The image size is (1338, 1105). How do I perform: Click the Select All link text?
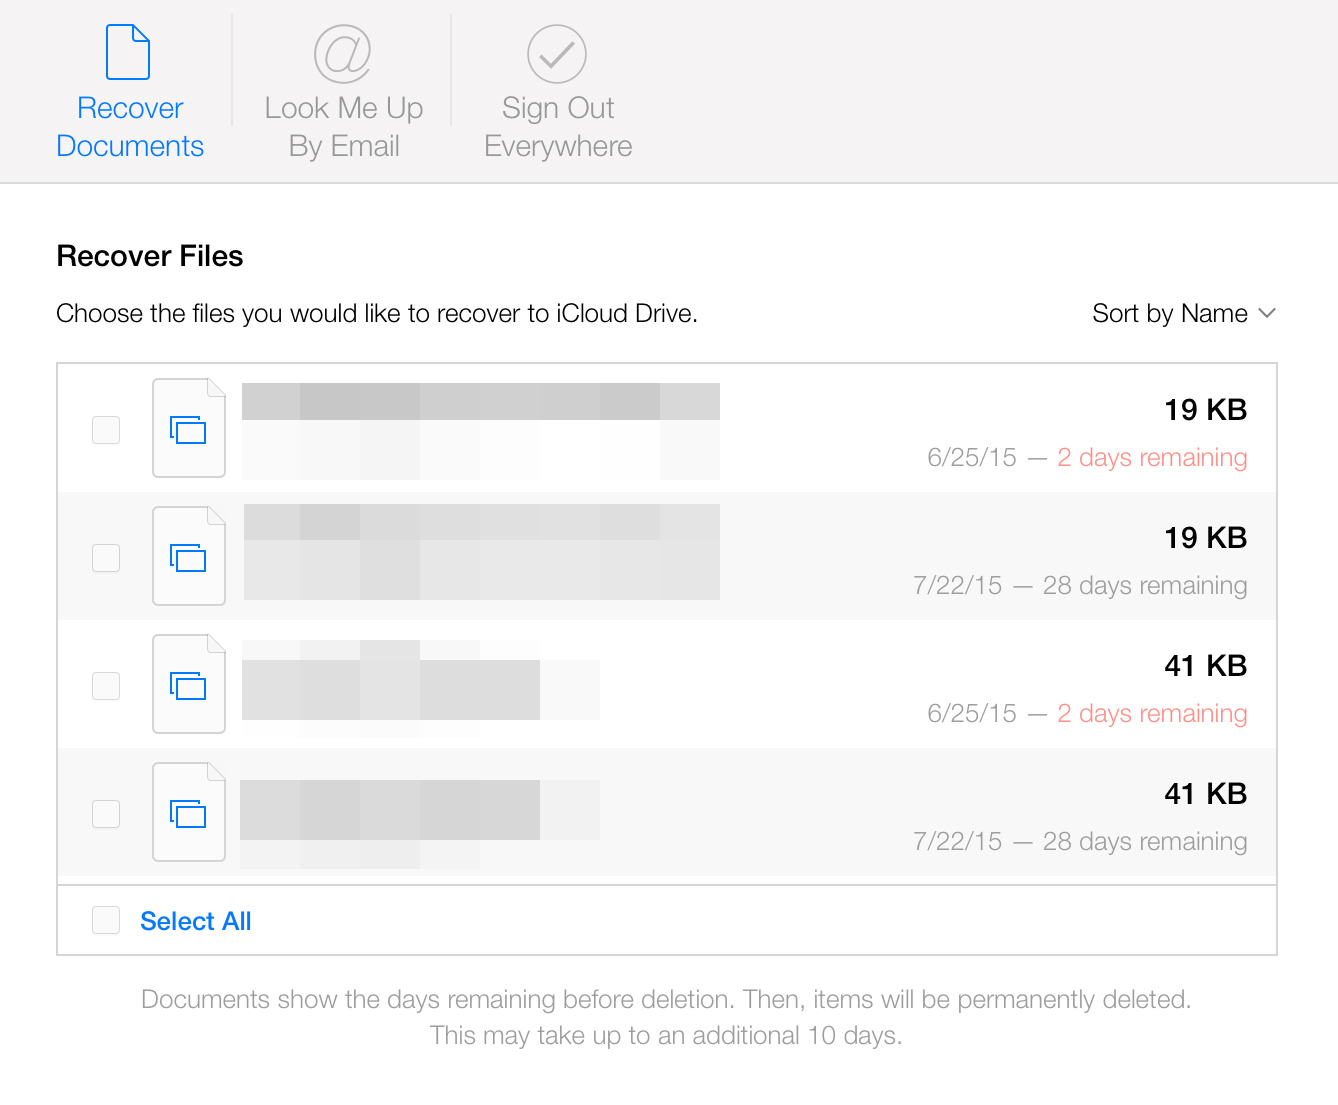click(196, 921)
